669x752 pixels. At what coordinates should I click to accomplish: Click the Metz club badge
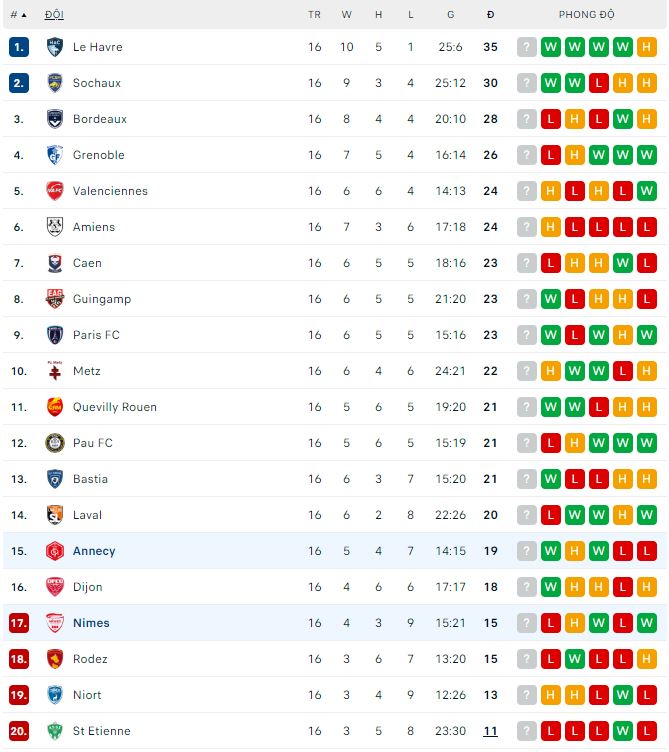(x=55, y=371)
